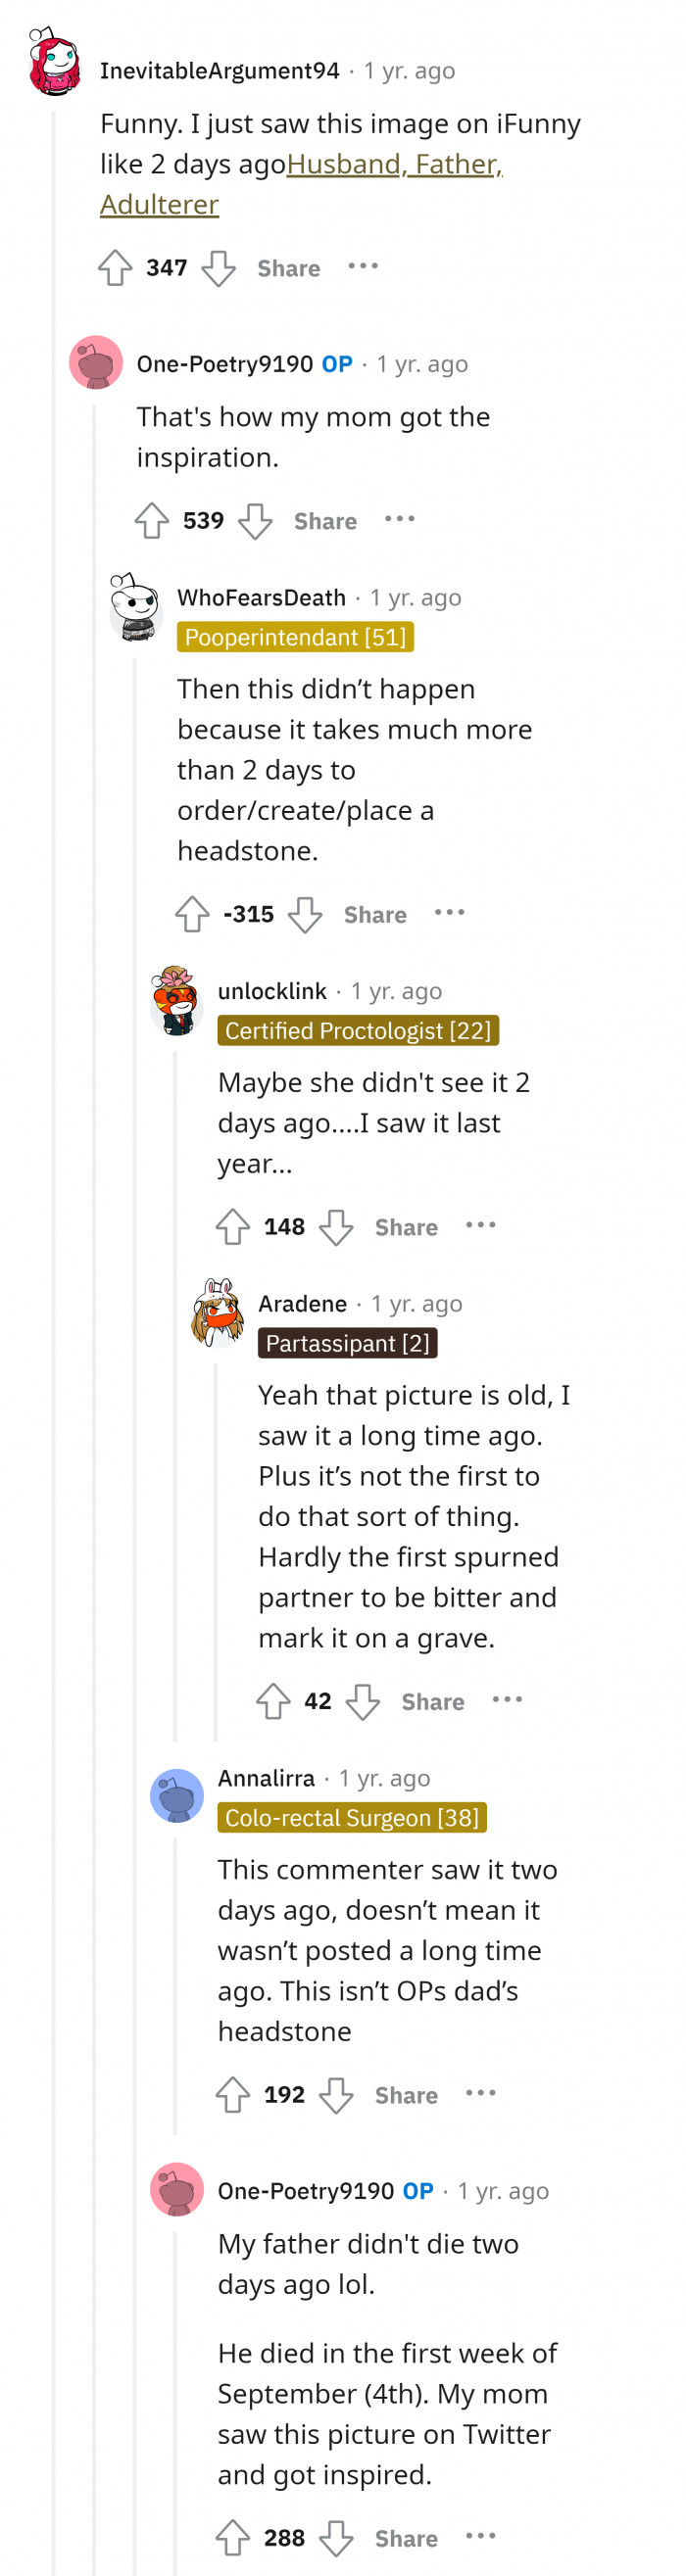Share Annalirra's comment
This screenshot has width=686, height=2576.
[406, 2095]
